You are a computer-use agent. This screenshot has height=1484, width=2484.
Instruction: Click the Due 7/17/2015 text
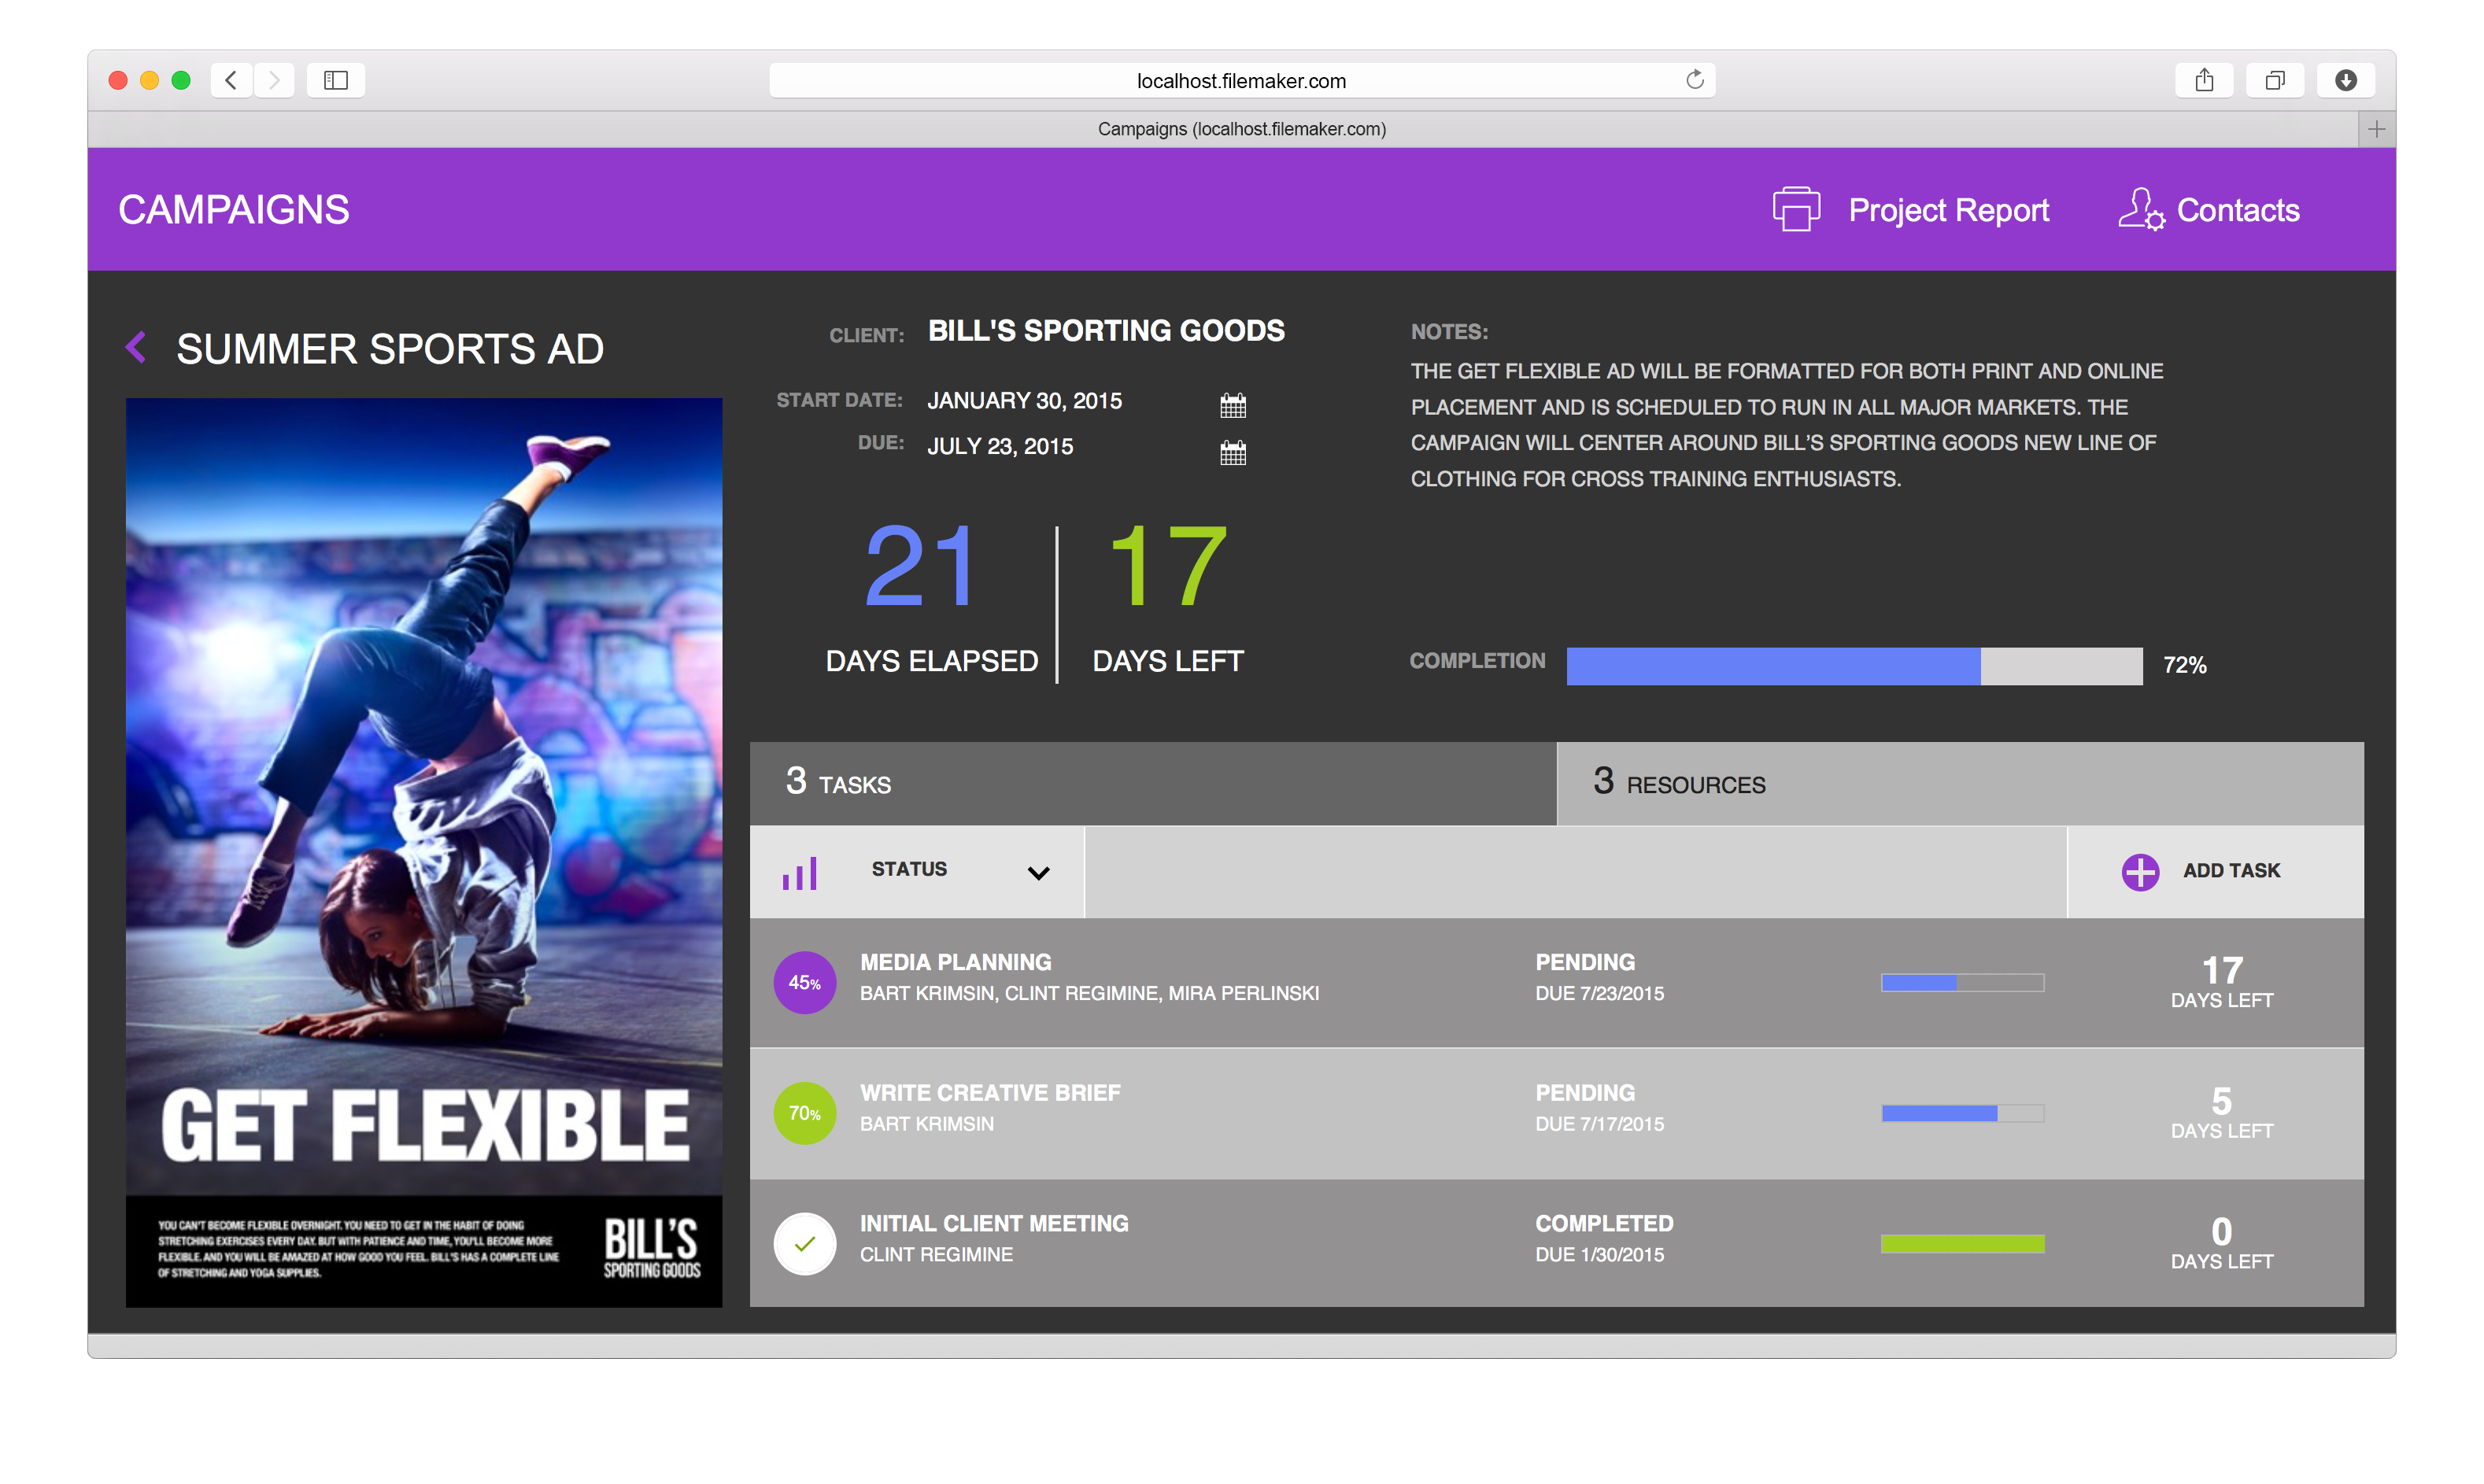click(x=1600, y=1124)
